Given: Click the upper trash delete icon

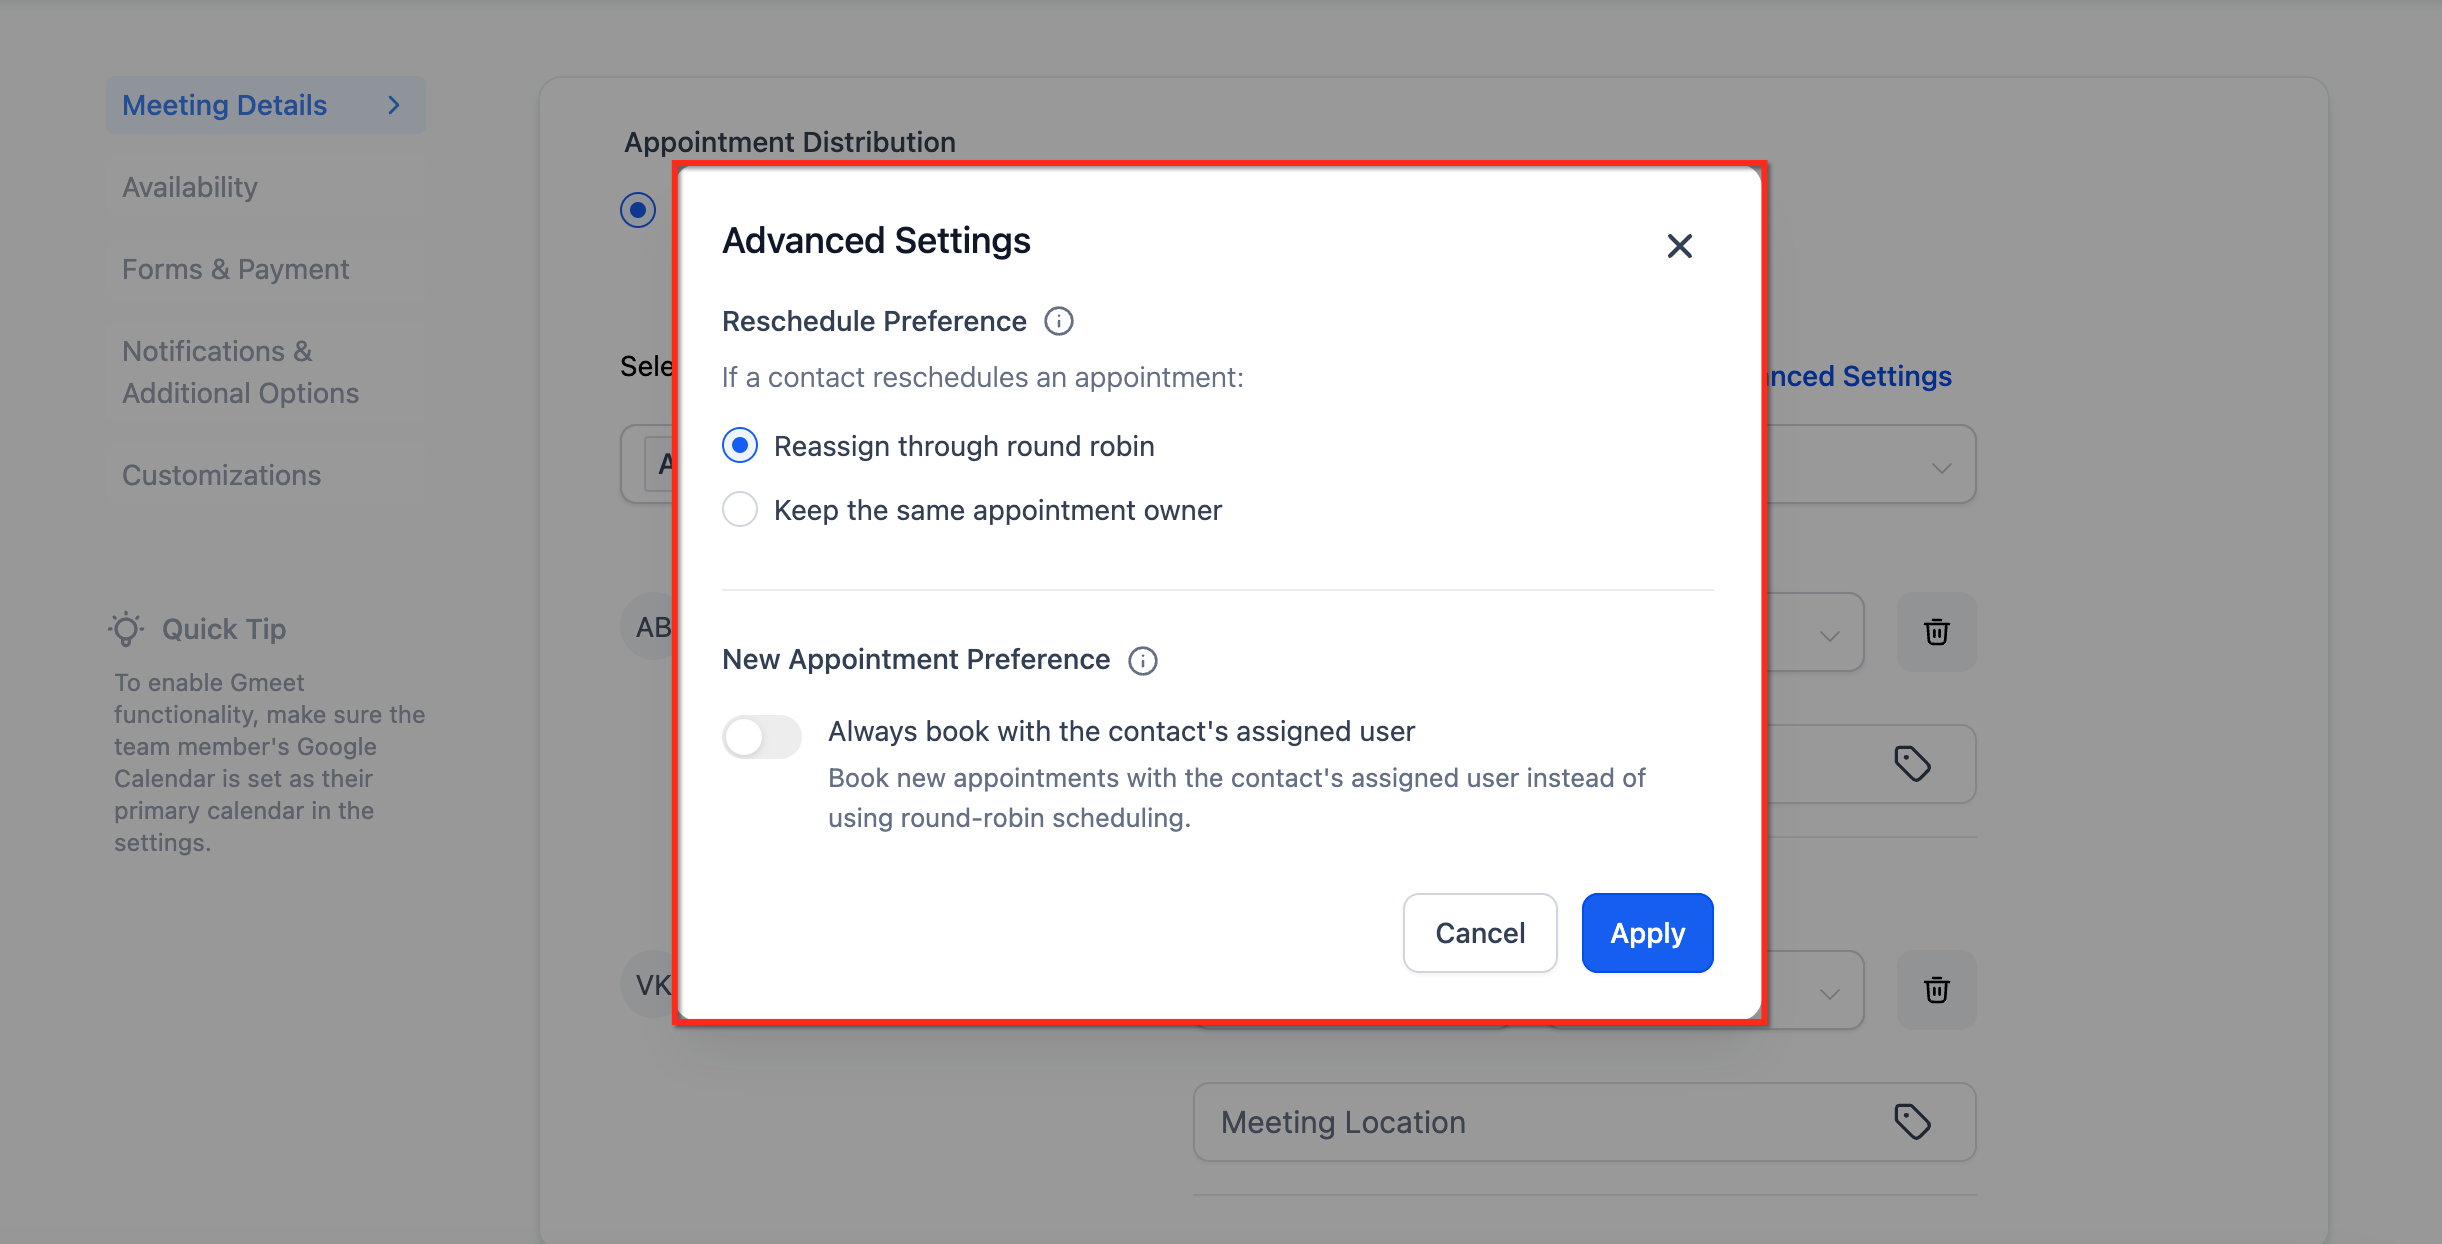Looking at the screenshot, I should (x=1936, y=632).
